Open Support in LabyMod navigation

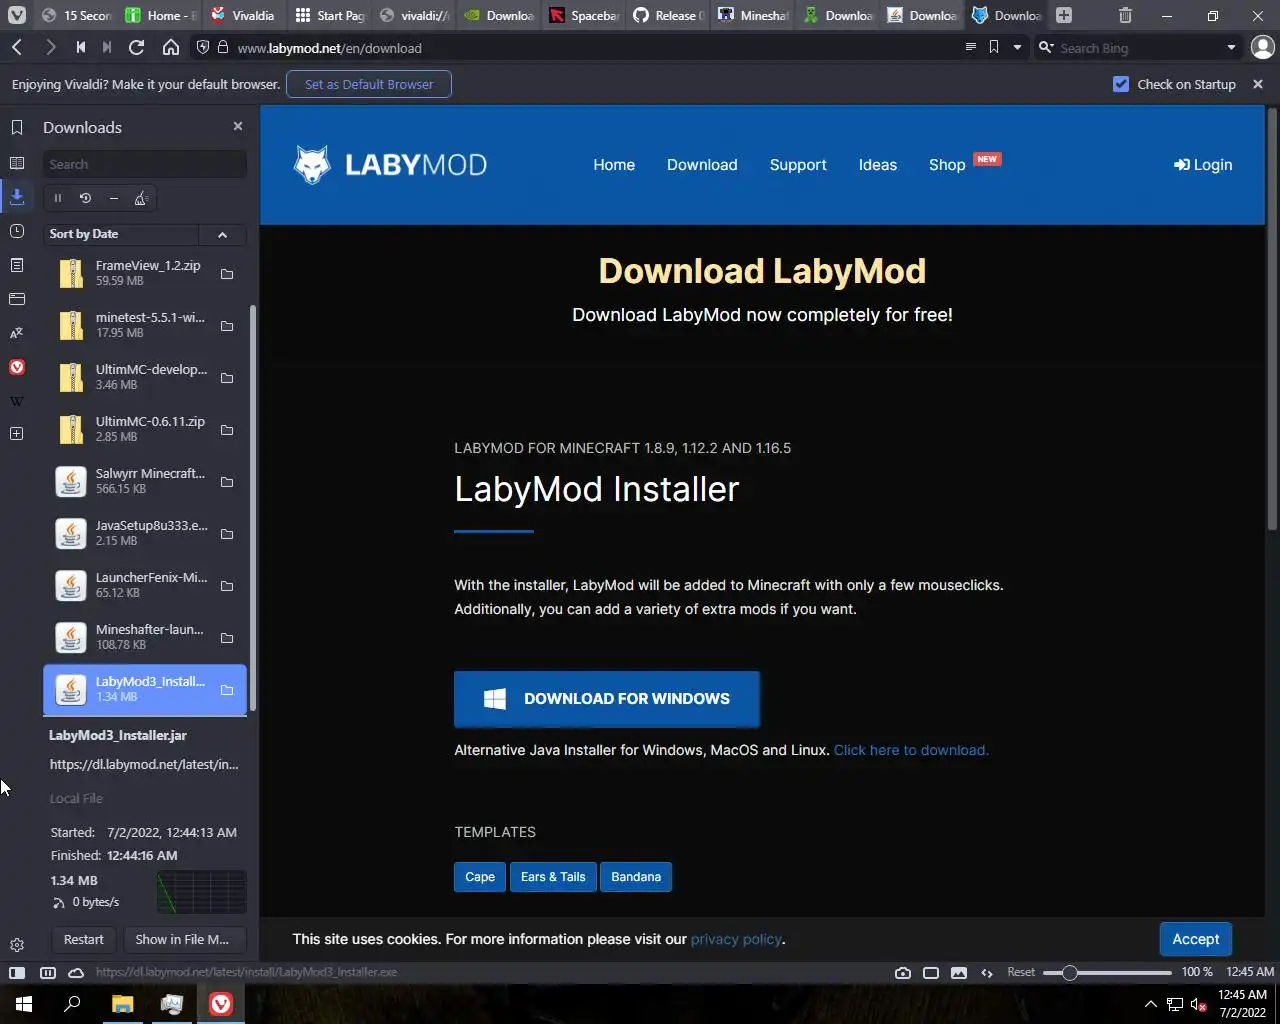coord(798,165)
